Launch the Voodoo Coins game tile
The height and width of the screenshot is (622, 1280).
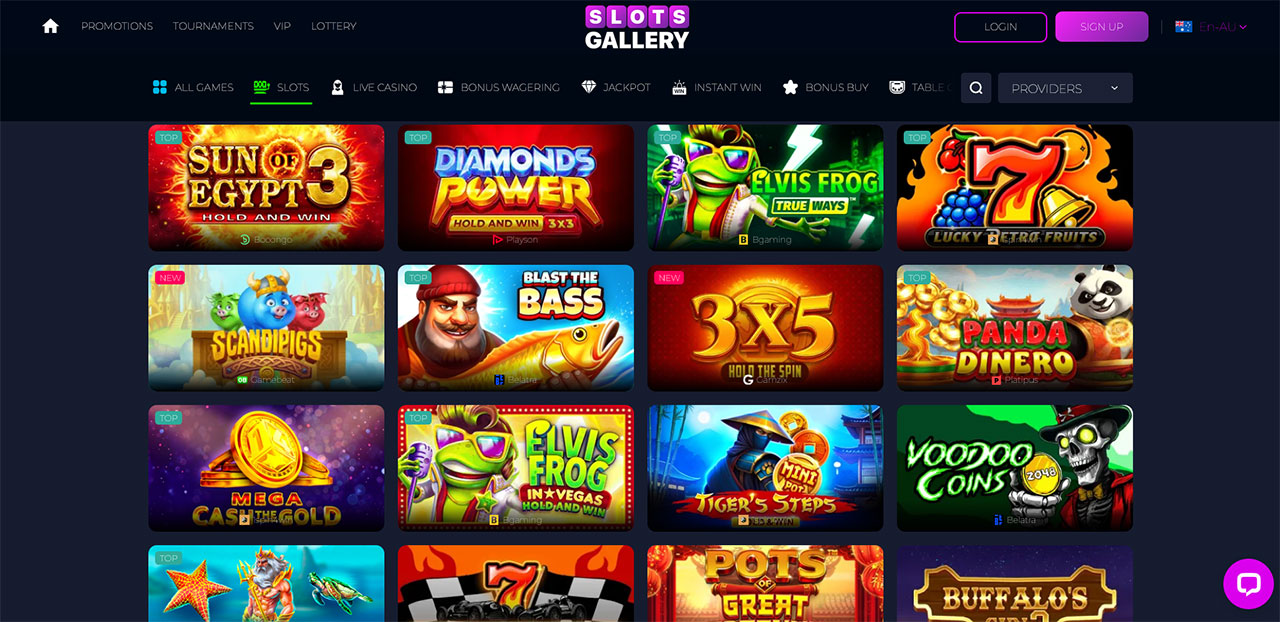point(1015,468)
